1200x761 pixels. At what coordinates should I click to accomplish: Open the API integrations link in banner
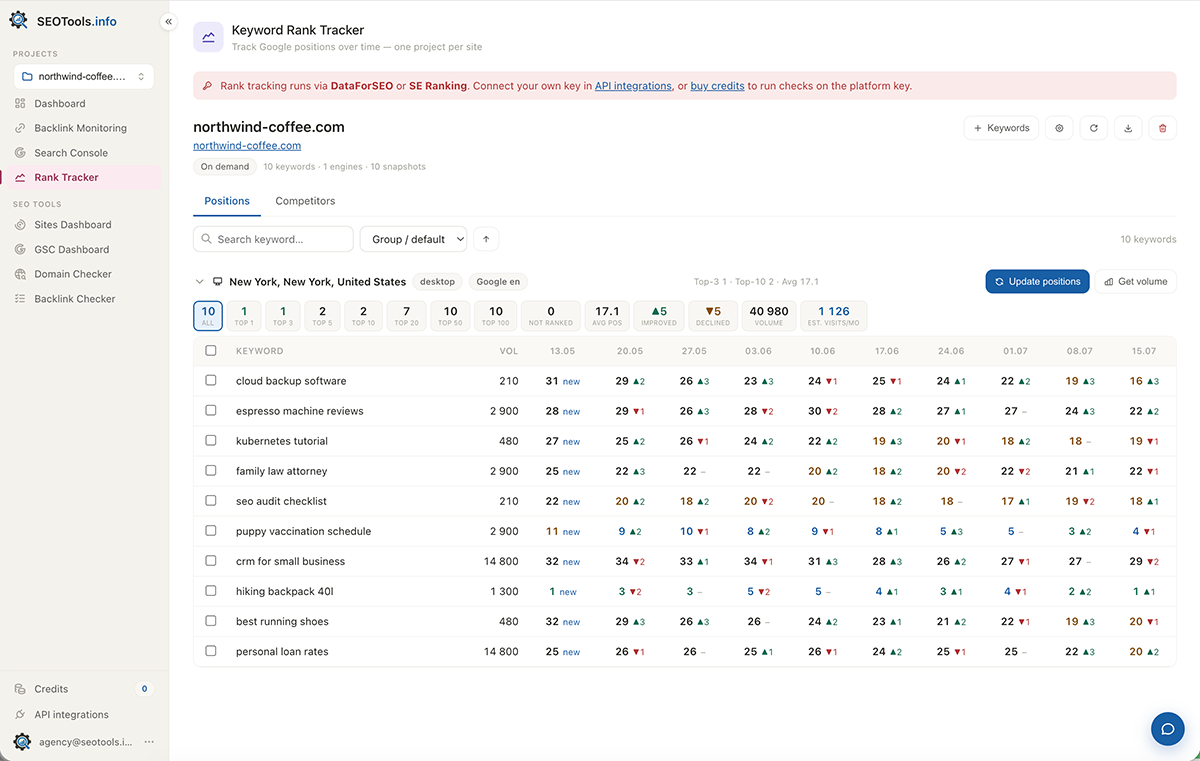pos(633,86)
